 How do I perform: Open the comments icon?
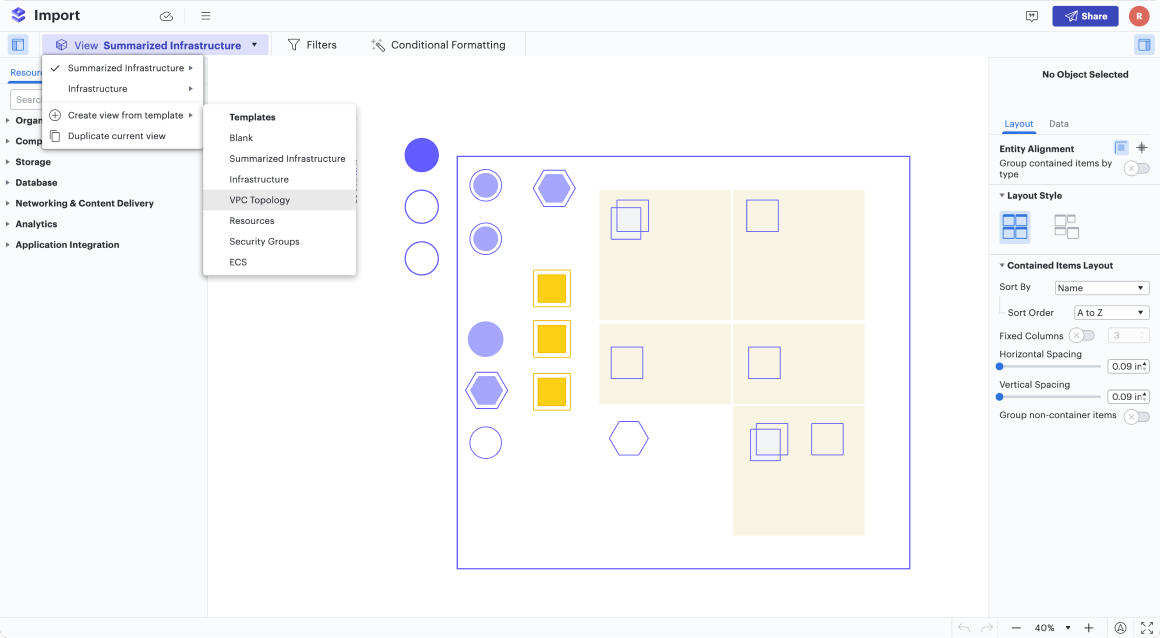point(1032,16)
